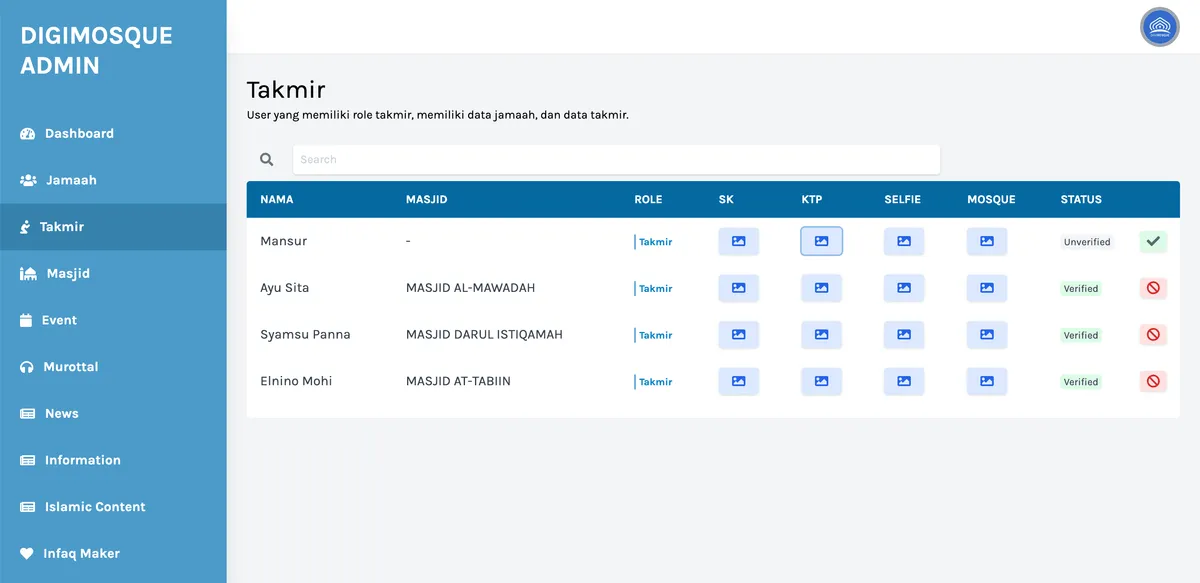Open the Masjid sidebar page

(113, 273)
